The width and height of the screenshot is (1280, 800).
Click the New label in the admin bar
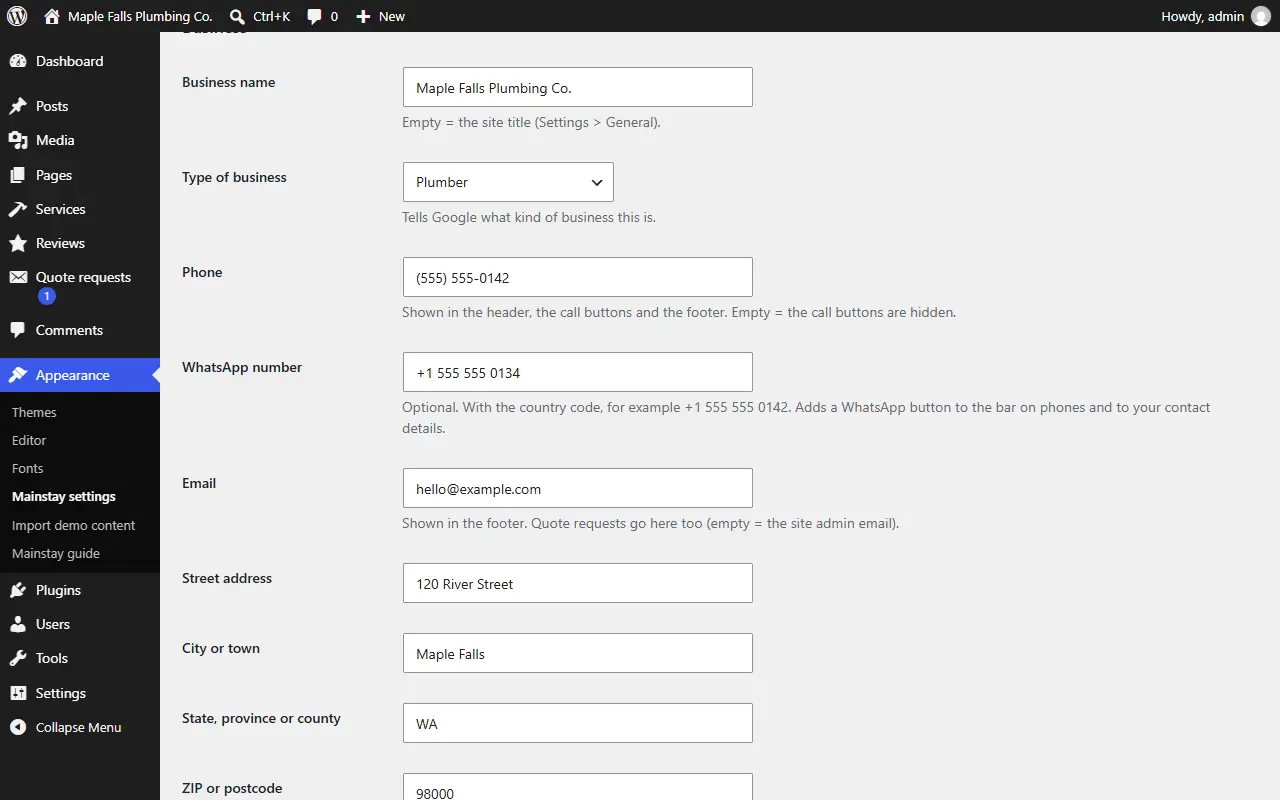click(392, 17)
